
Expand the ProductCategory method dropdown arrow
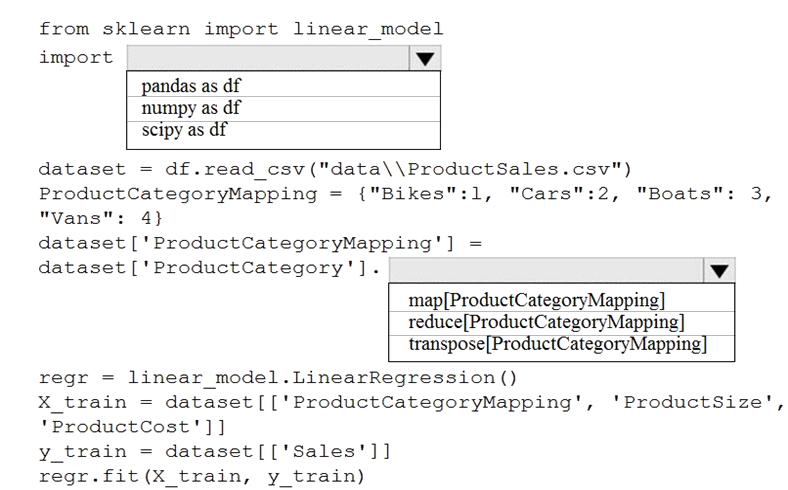click(719, 270)
